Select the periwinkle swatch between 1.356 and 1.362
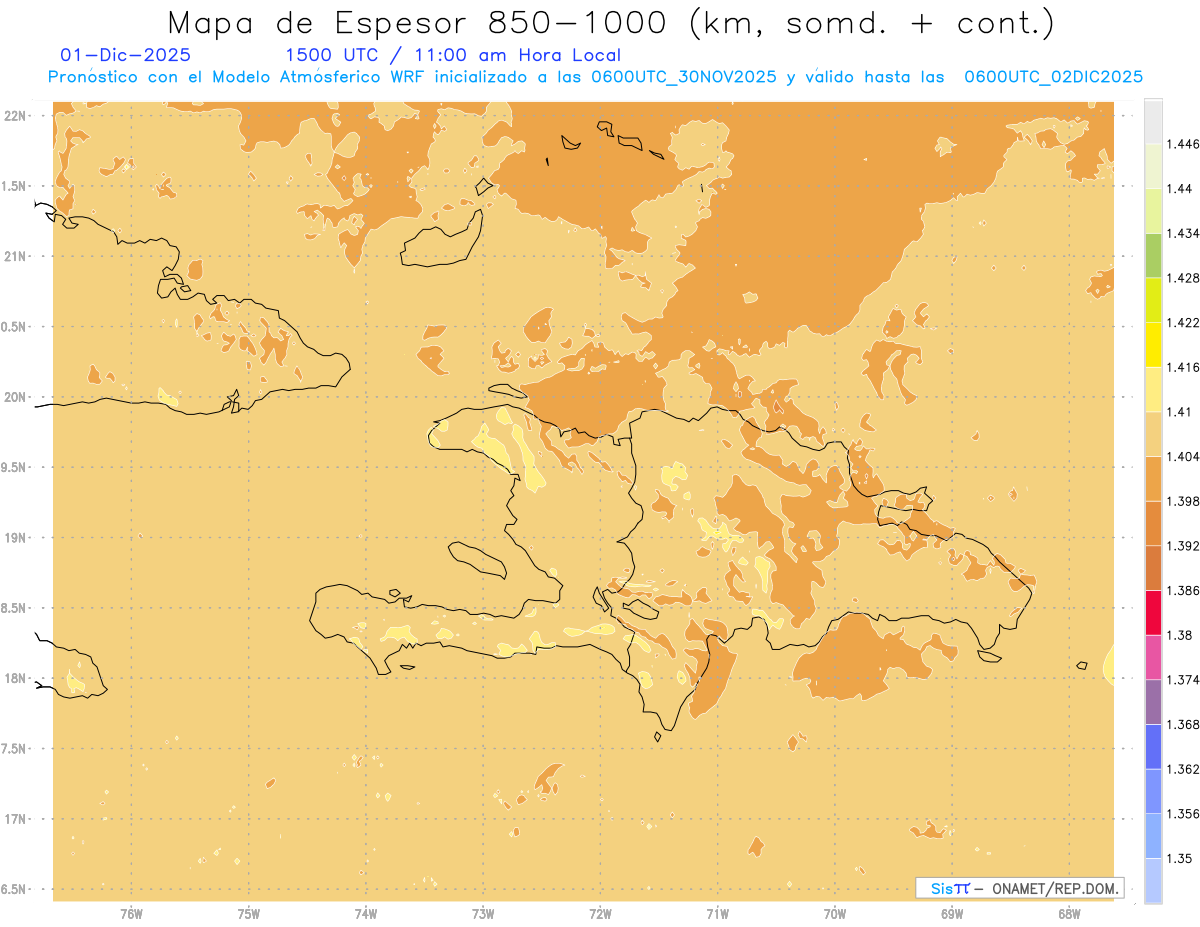Viewport: 1200px width, 927px height. click(1153, 791)
